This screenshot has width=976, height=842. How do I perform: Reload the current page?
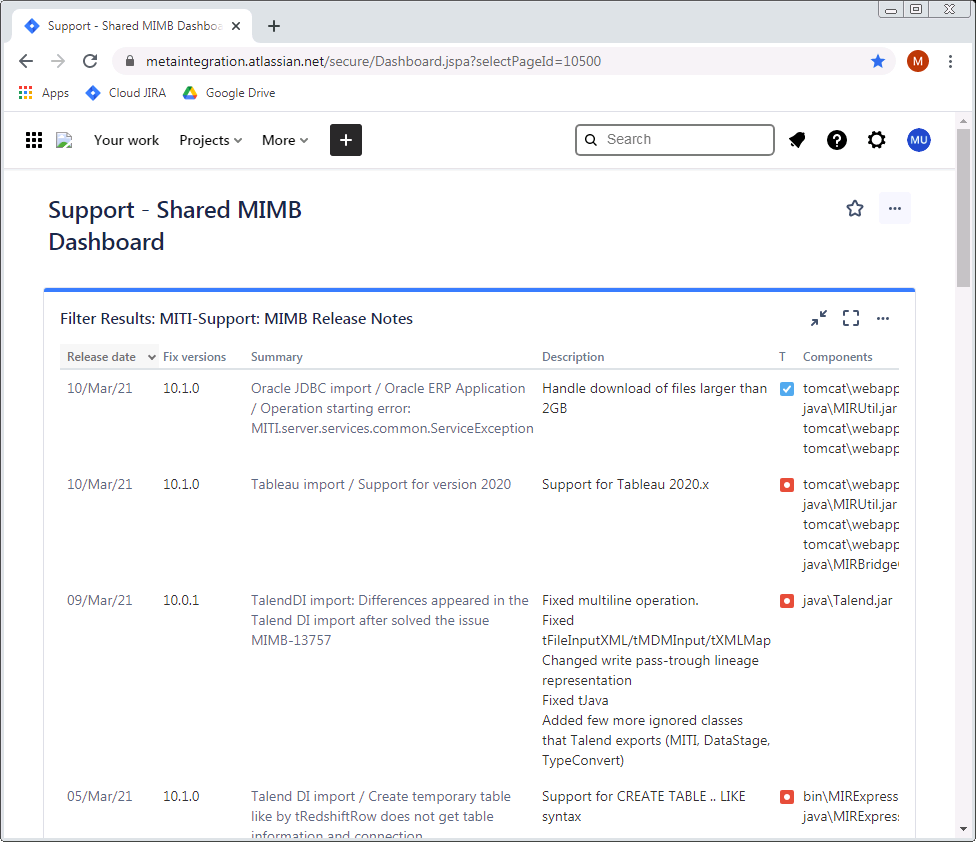(90, 61)
